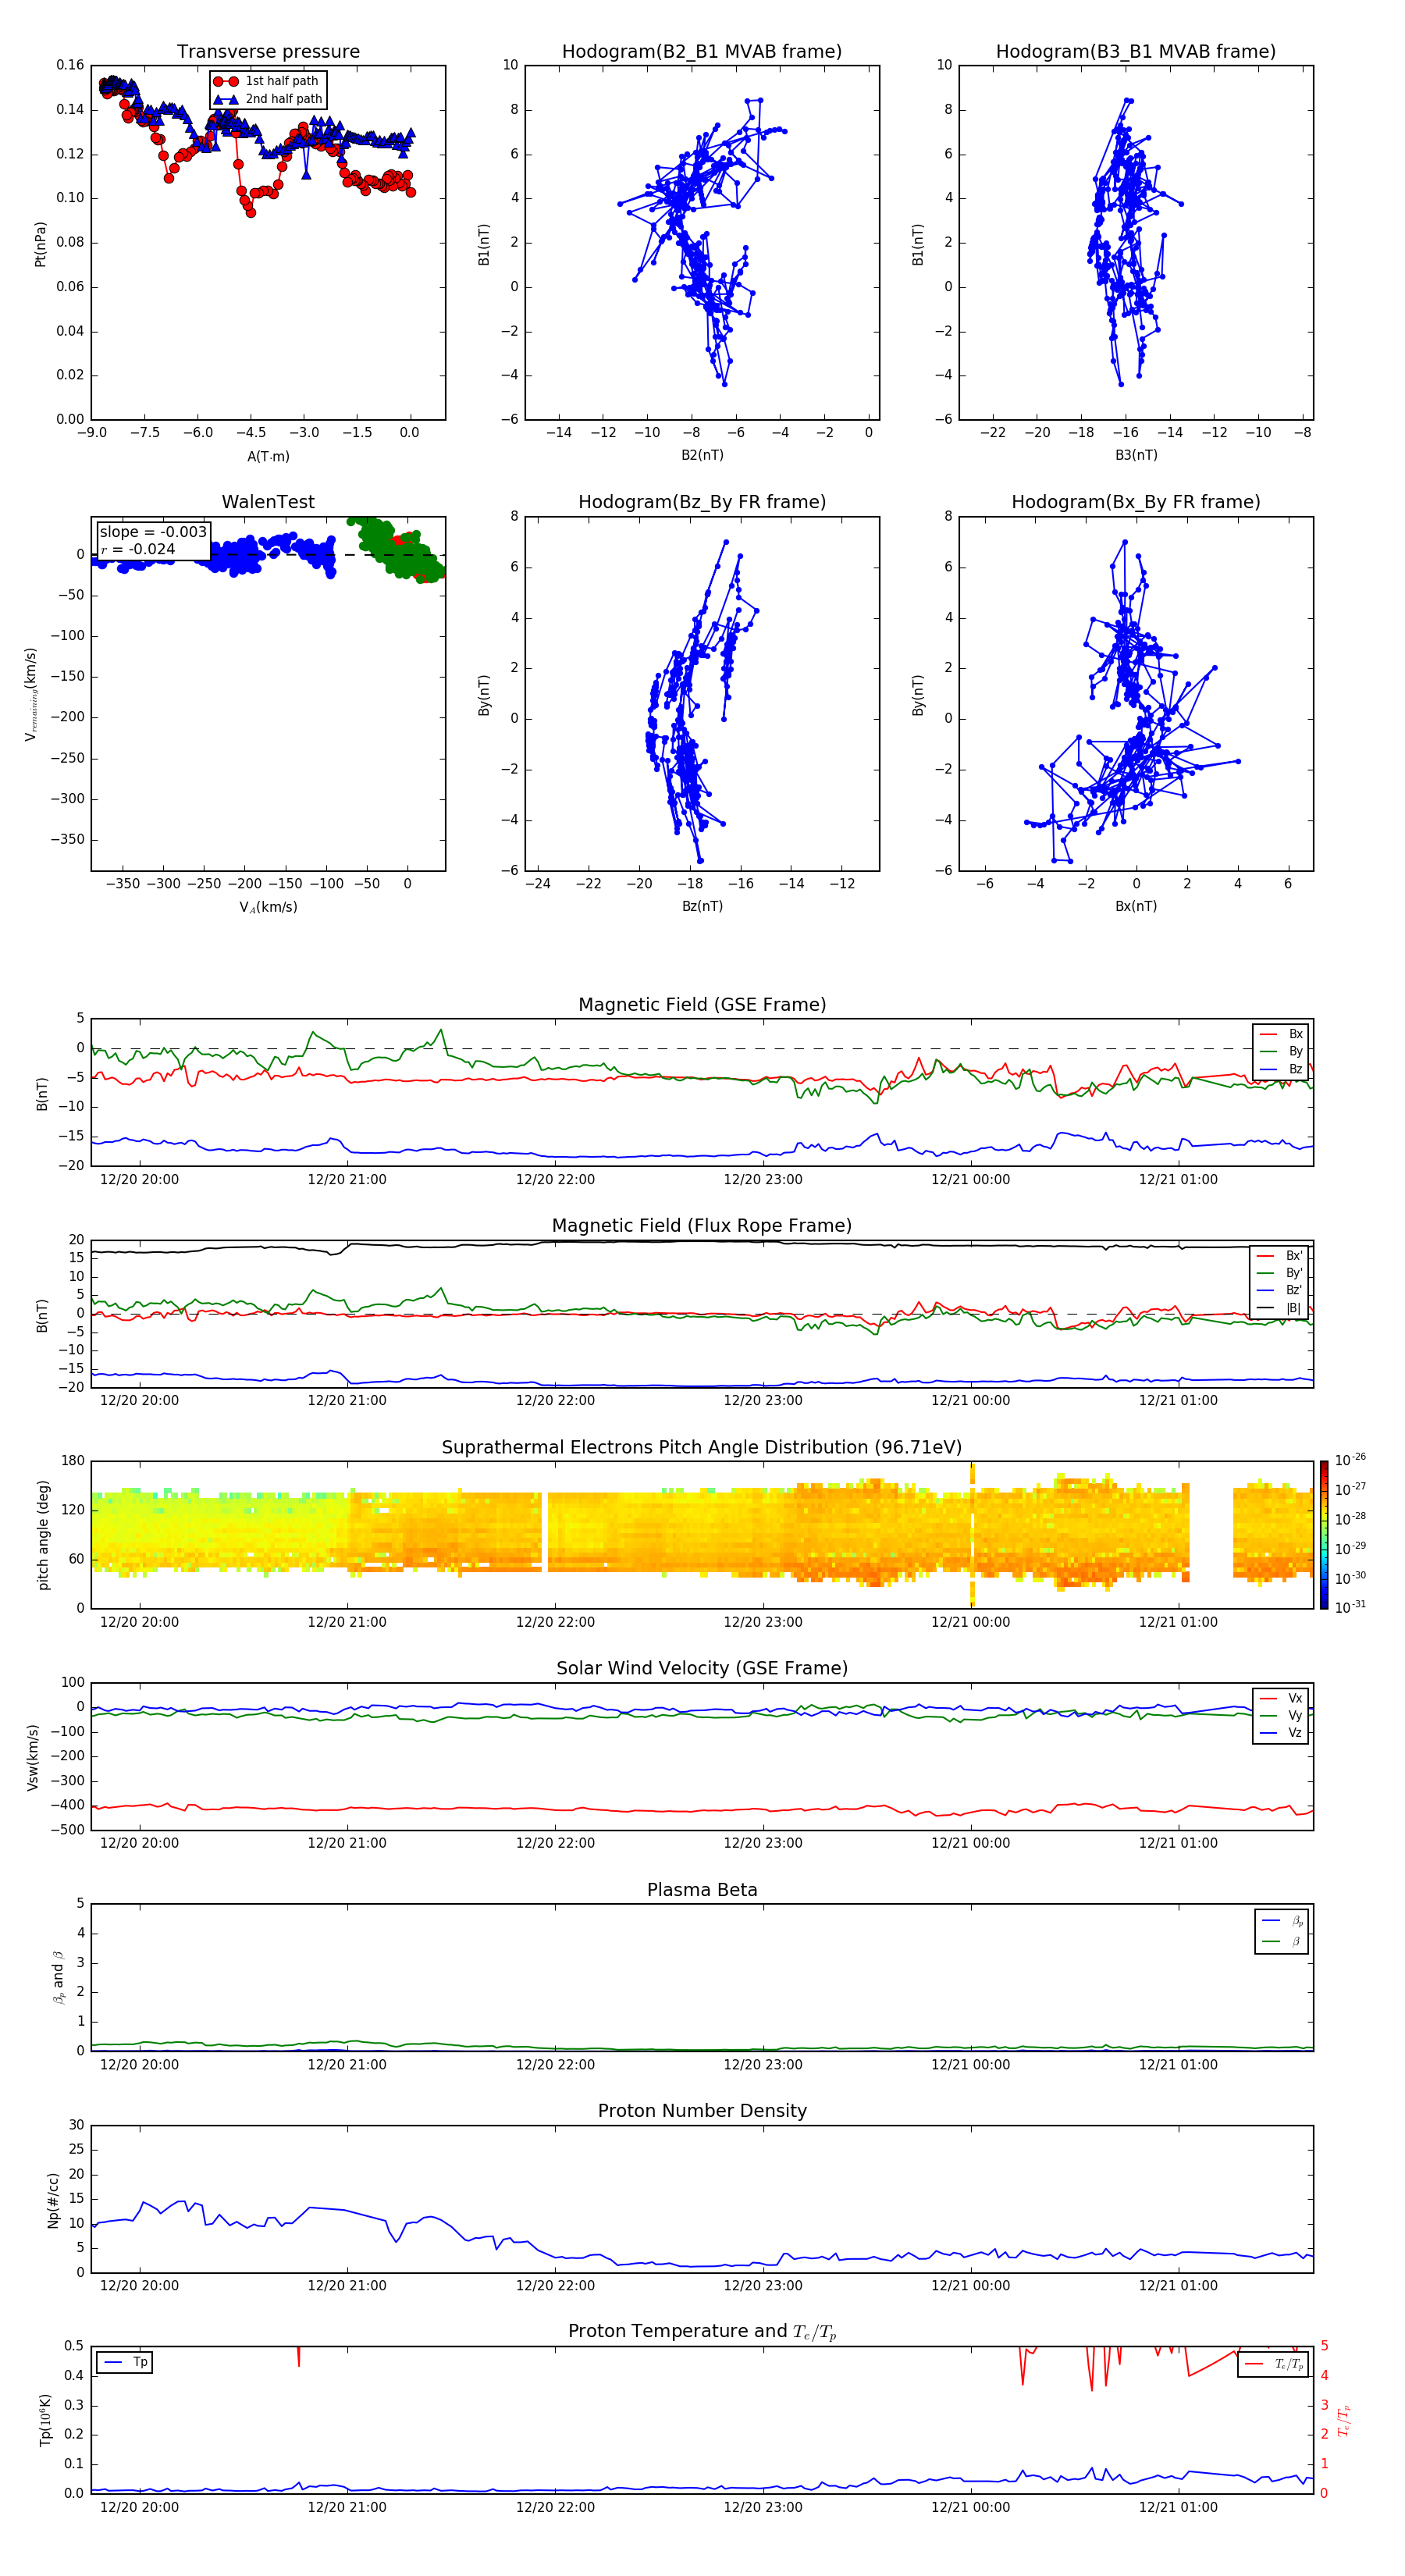Click the 'Solar Wind Velocity (GSE Frame)' title

(x=702, y=1669)
